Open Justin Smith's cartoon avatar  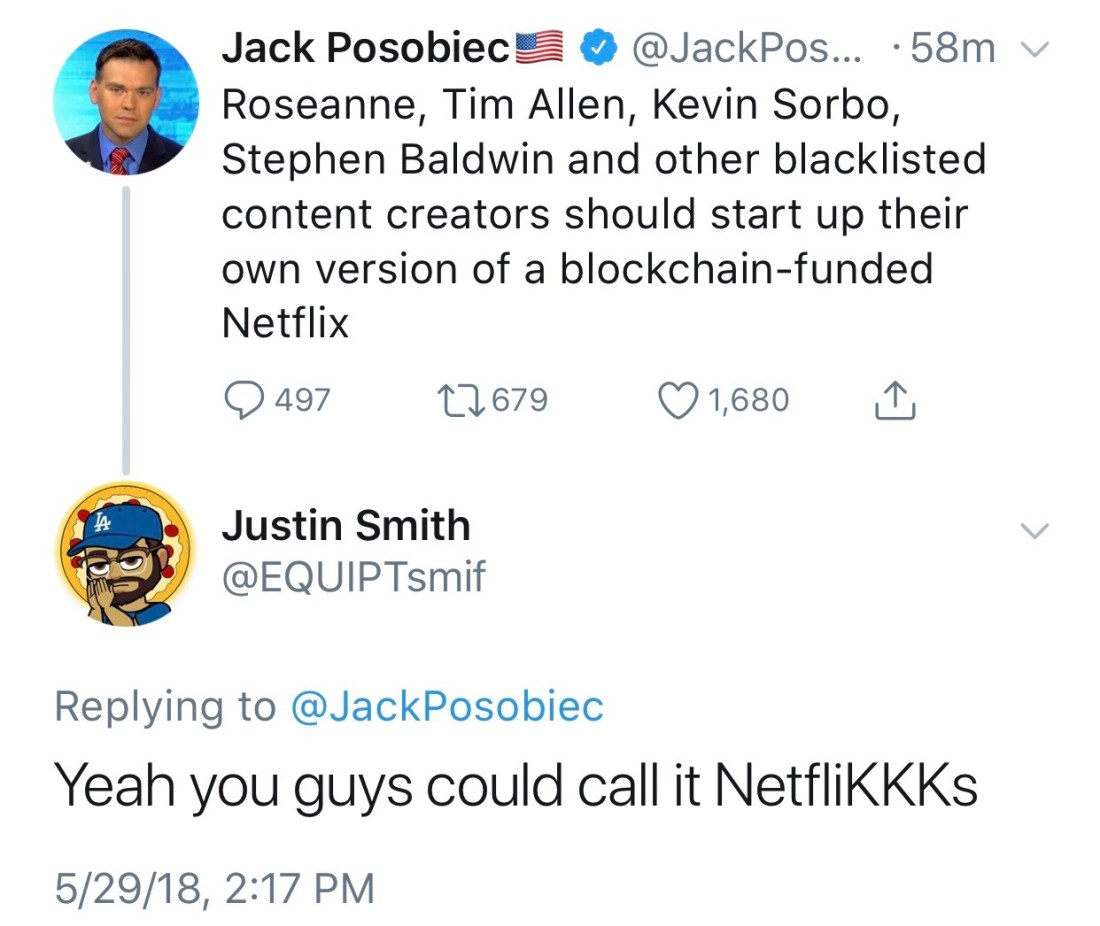tap(126, 554)
